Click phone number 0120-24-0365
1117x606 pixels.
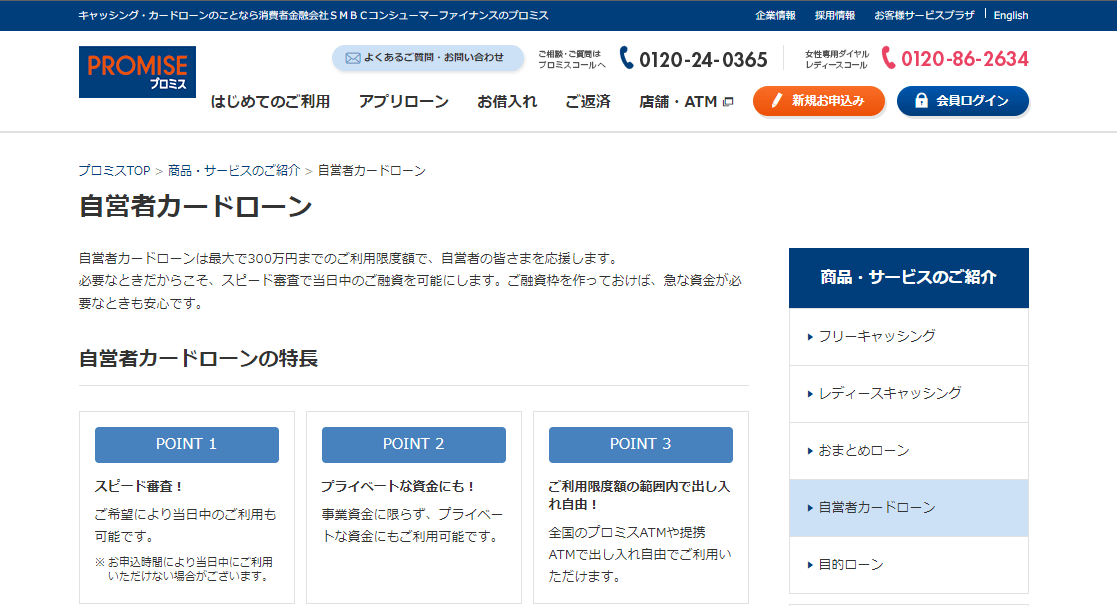tap(703, 60)
